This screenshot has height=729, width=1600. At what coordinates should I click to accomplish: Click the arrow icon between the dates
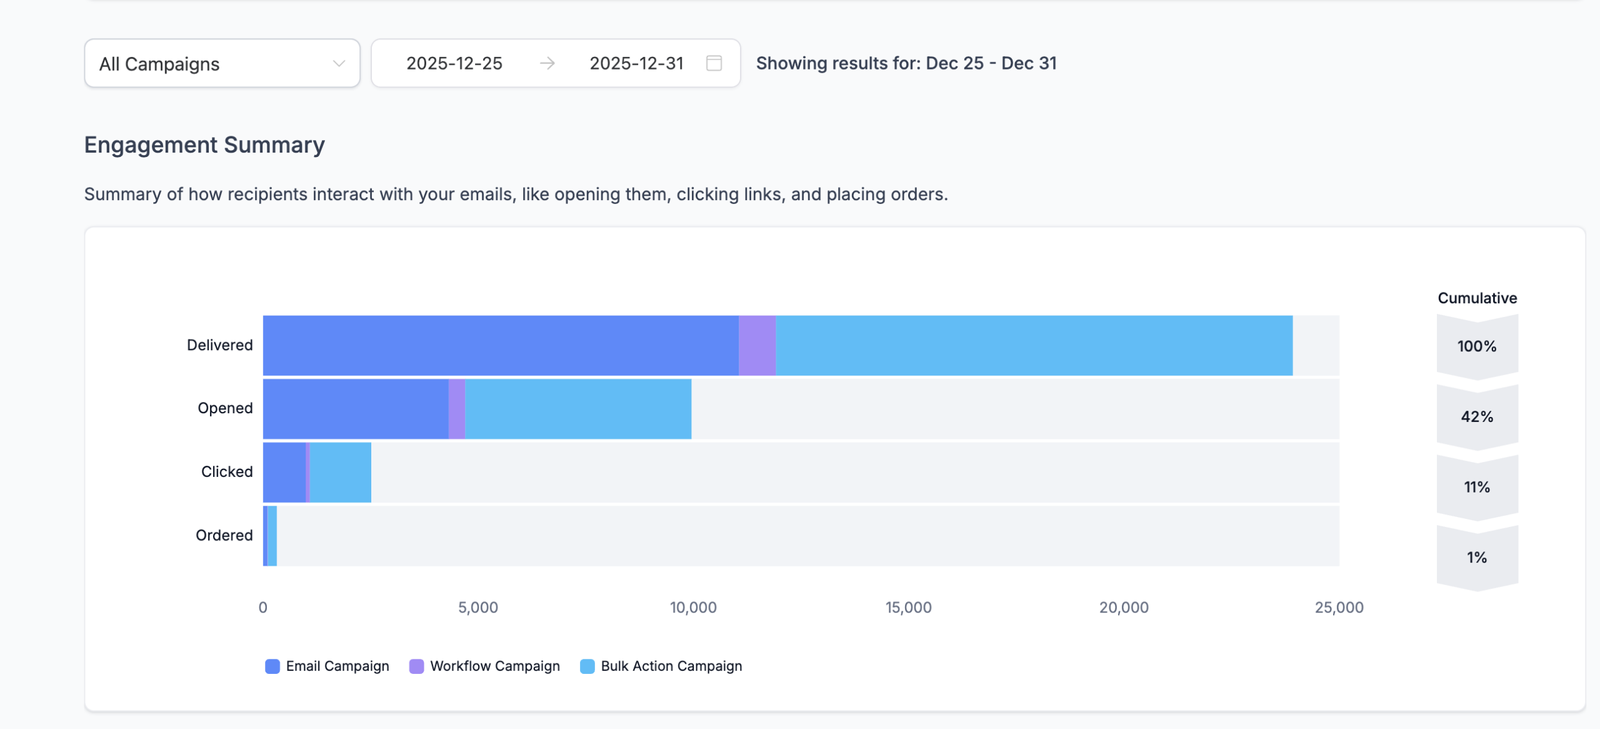[547, 64]
